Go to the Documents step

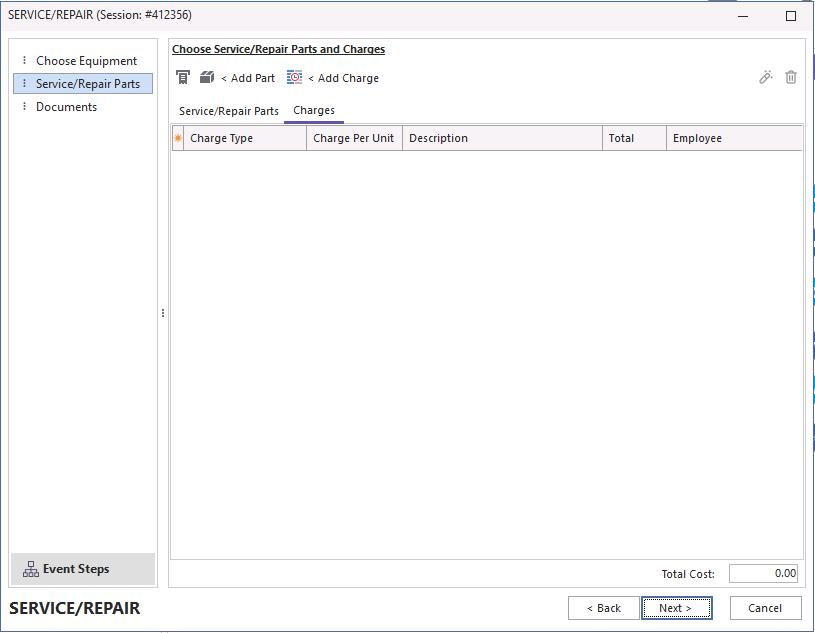click(x=66, y=107)
